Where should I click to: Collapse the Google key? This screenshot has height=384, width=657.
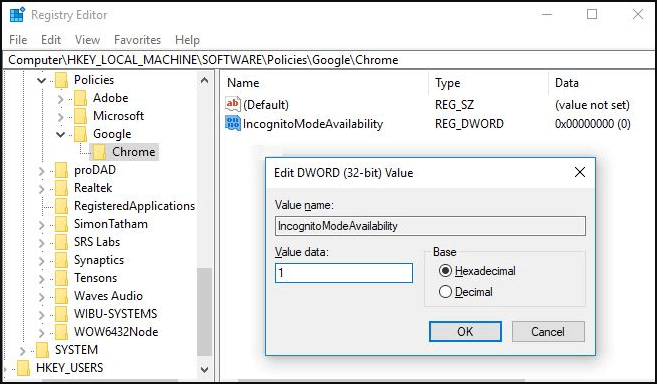point(60,135)
